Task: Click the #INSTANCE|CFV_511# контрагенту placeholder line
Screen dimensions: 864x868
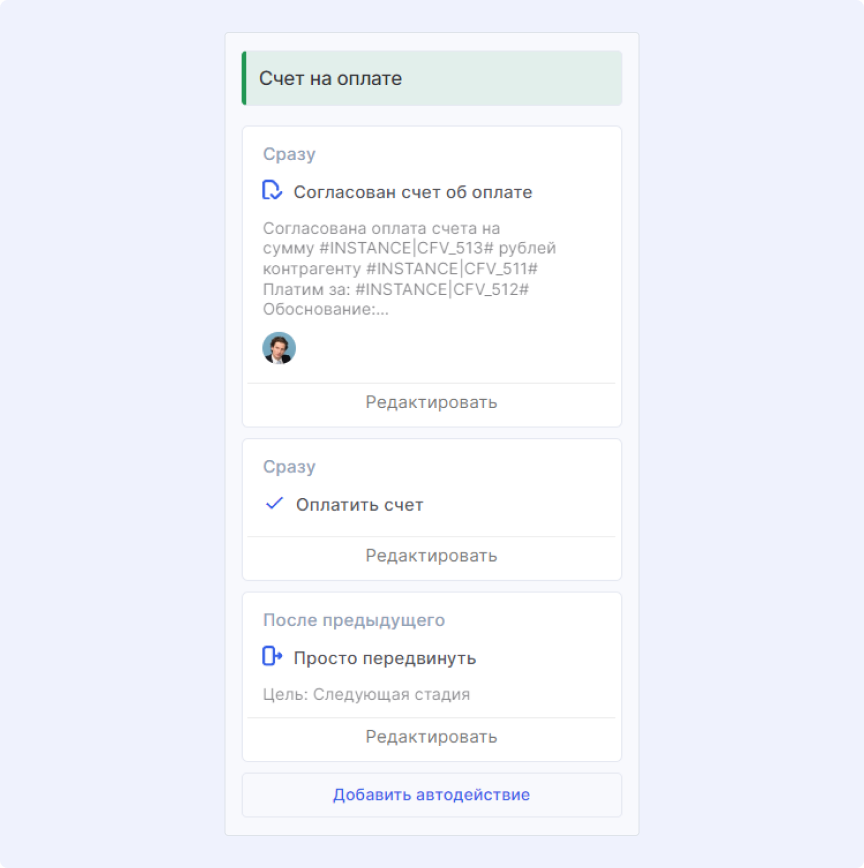Action: (400, 269)
